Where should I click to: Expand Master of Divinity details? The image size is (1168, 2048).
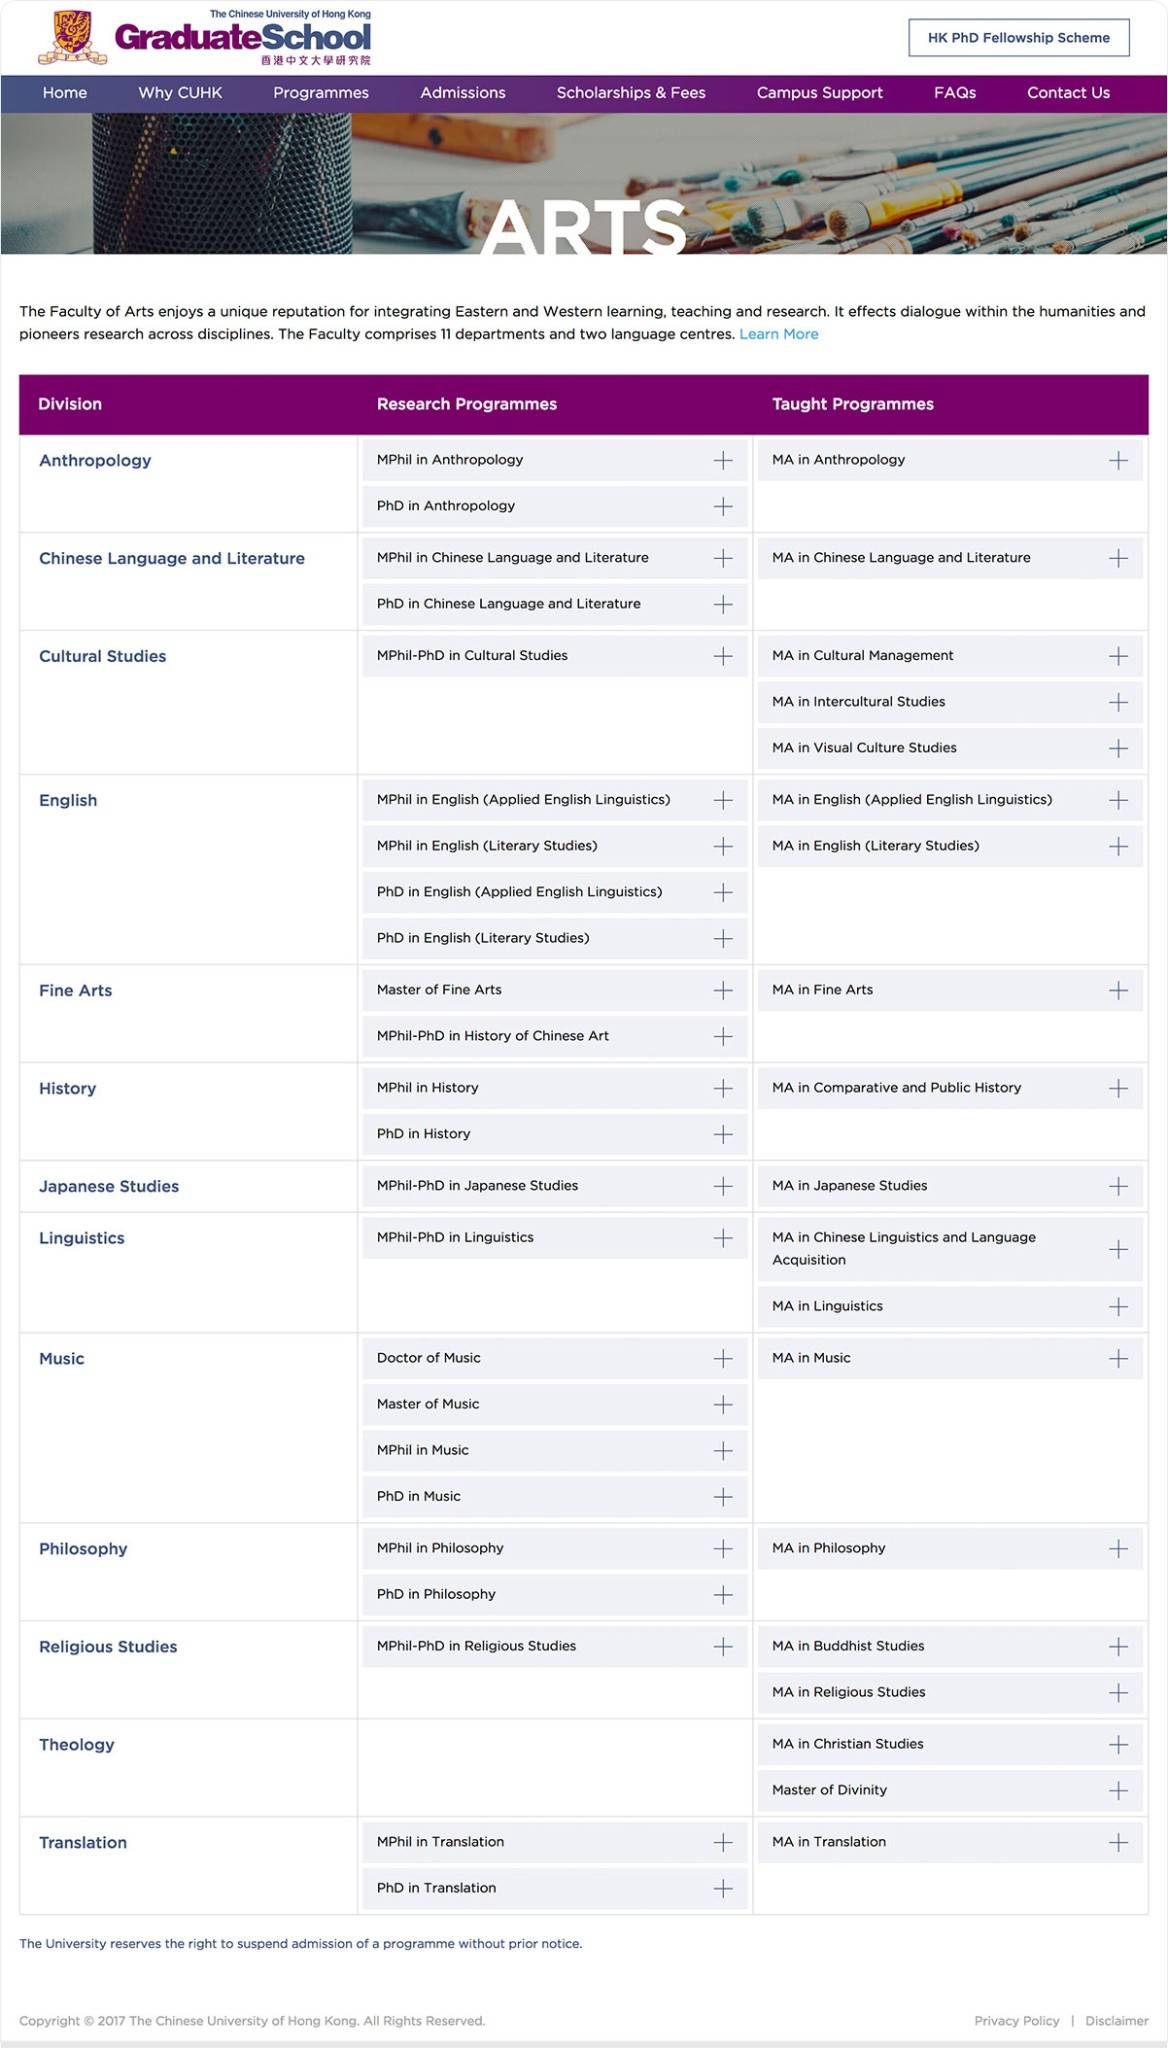pos(1118,1790)
